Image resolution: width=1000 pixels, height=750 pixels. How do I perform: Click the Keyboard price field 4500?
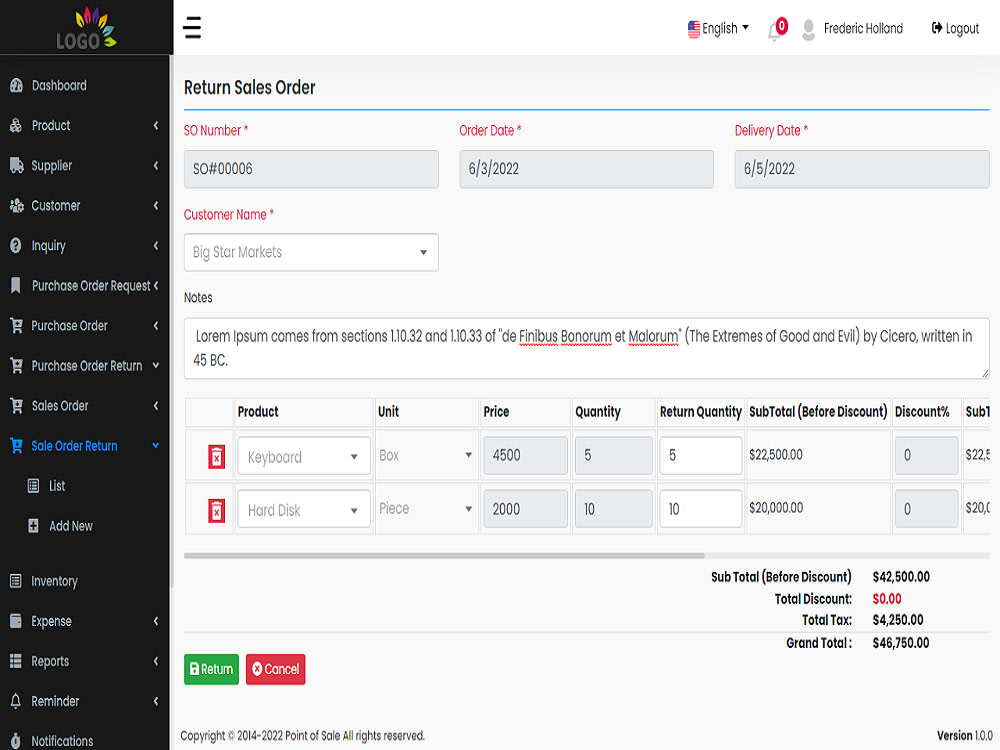[x=525, y=455]
